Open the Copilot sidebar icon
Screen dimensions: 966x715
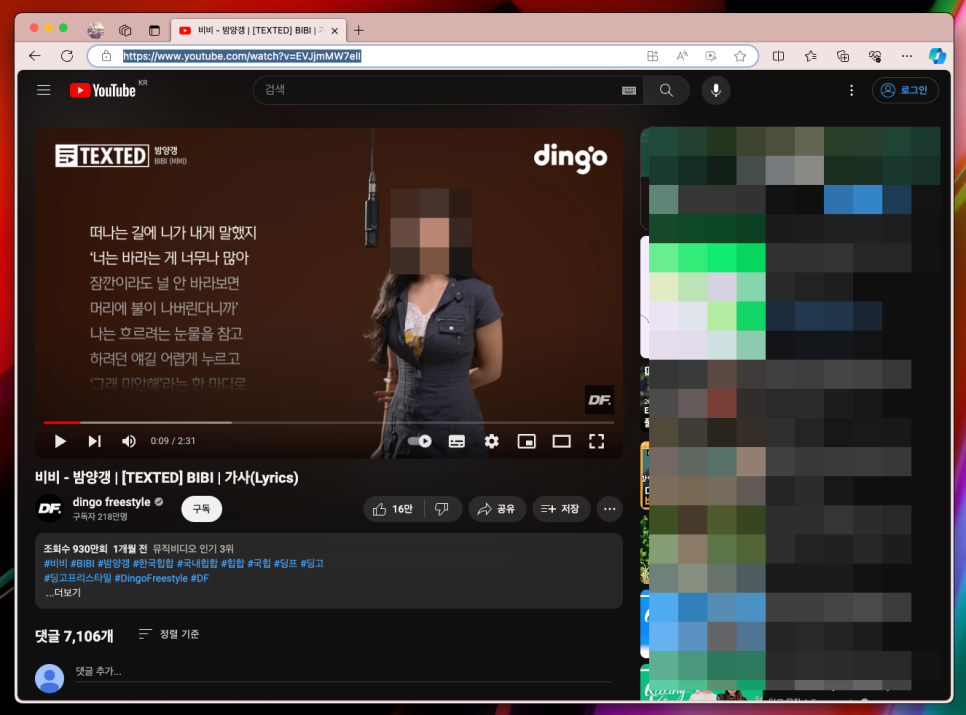click(x=937, y=56)
